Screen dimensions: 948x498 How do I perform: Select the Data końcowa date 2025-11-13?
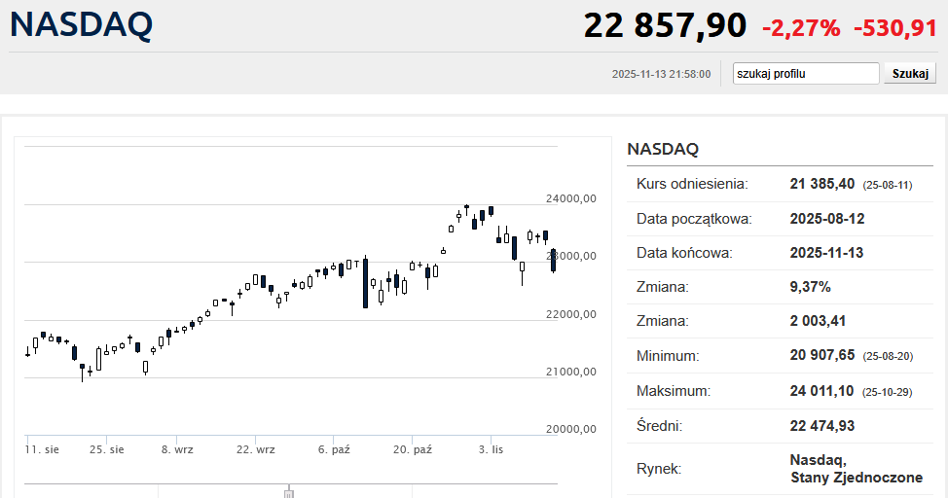[826, 253]
